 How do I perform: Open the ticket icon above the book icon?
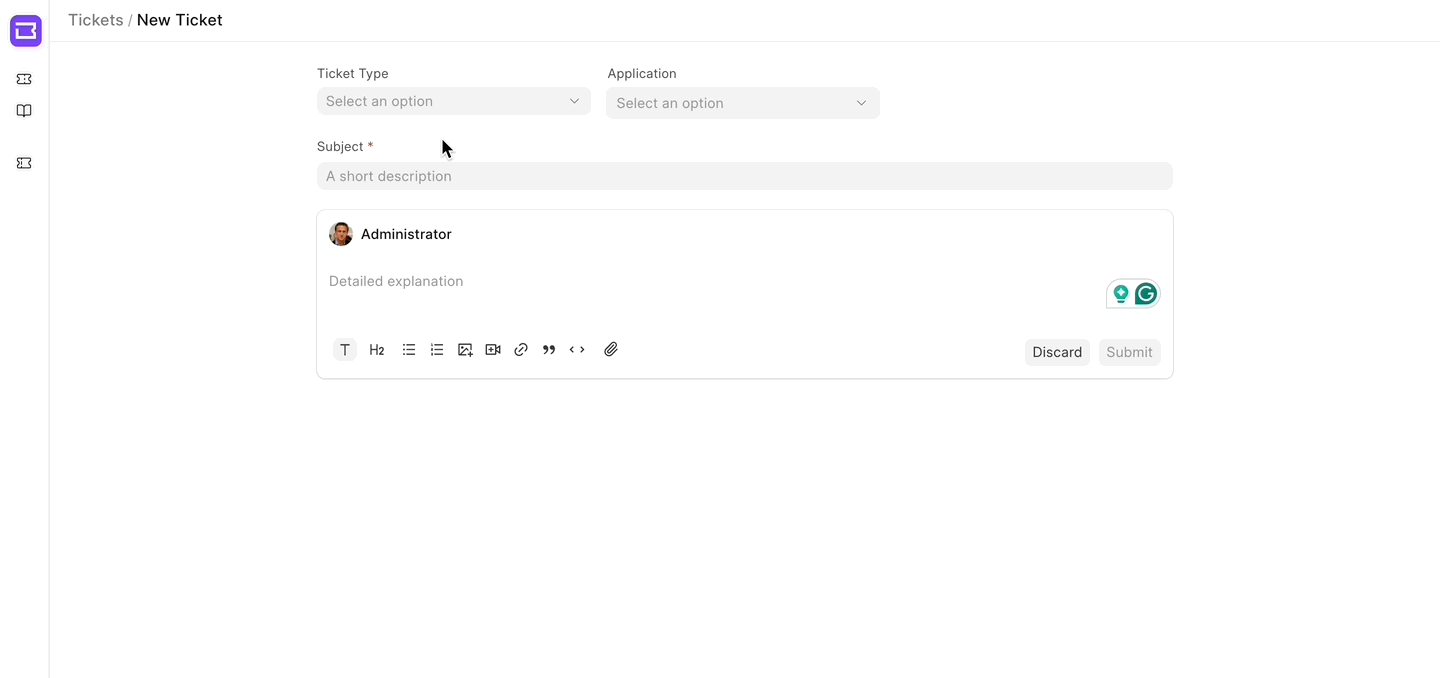point(24,79)
